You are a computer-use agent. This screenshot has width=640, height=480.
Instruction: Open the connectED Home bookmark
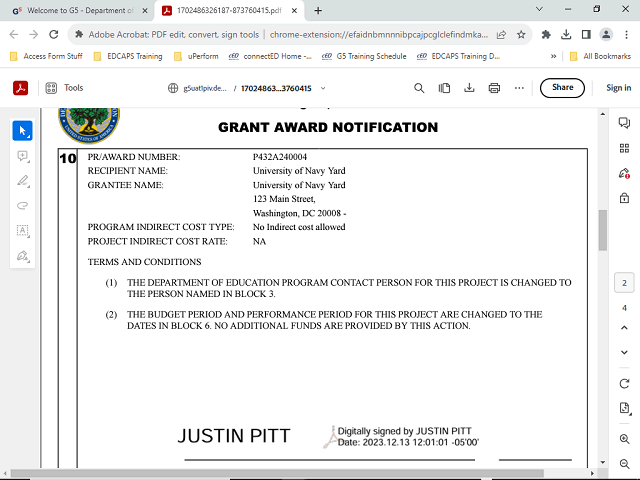point(270,56)
